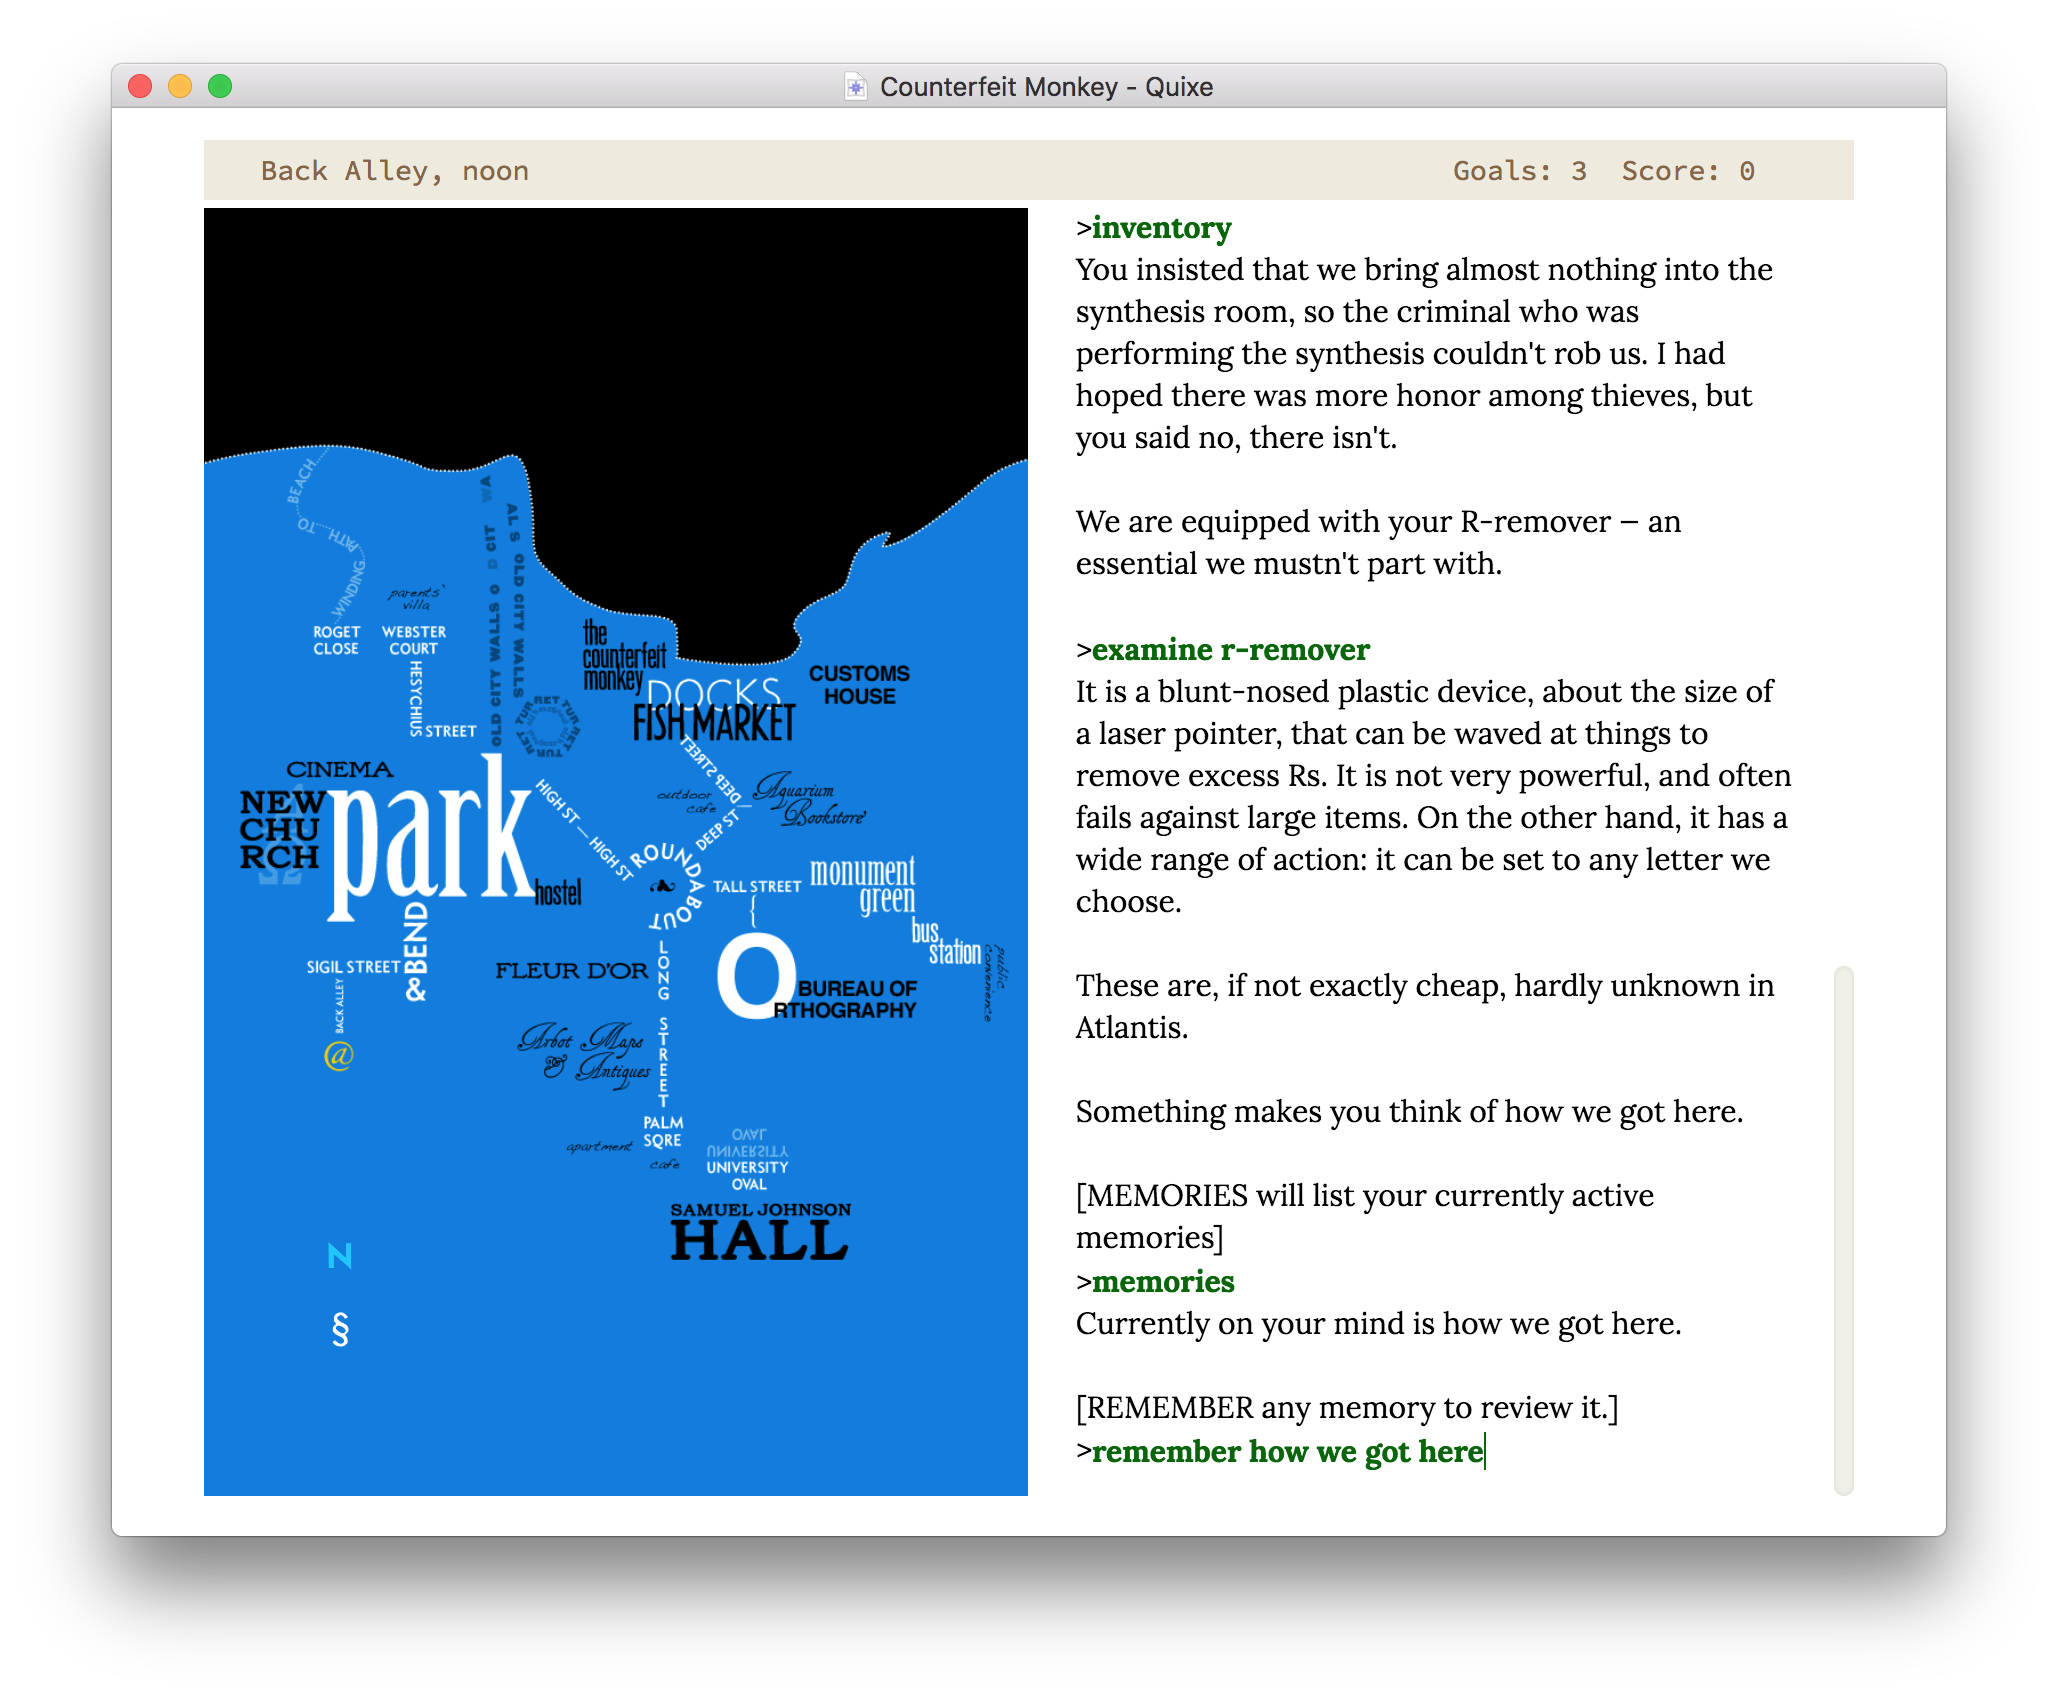Click the park label on the map
This screenshot has height=1696, width=2058.
point(431,838)
